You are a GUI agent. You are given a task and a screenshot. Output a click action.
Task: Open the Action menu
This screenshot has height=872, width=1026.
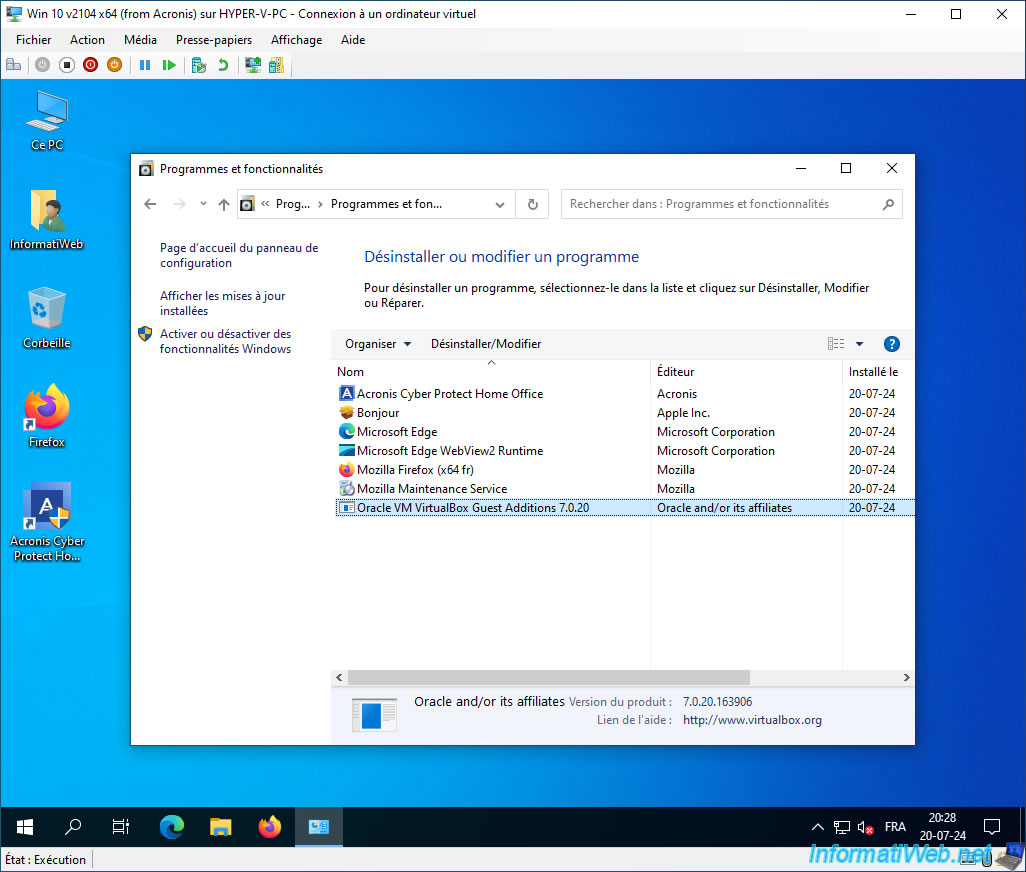click(87, 40)
